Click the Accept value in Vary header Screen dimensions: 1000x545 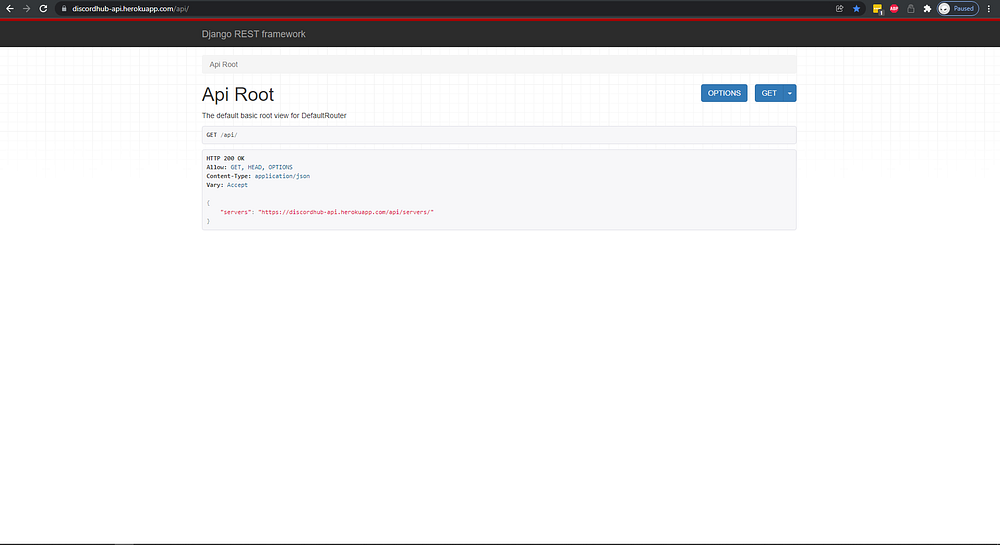(237, 185)
